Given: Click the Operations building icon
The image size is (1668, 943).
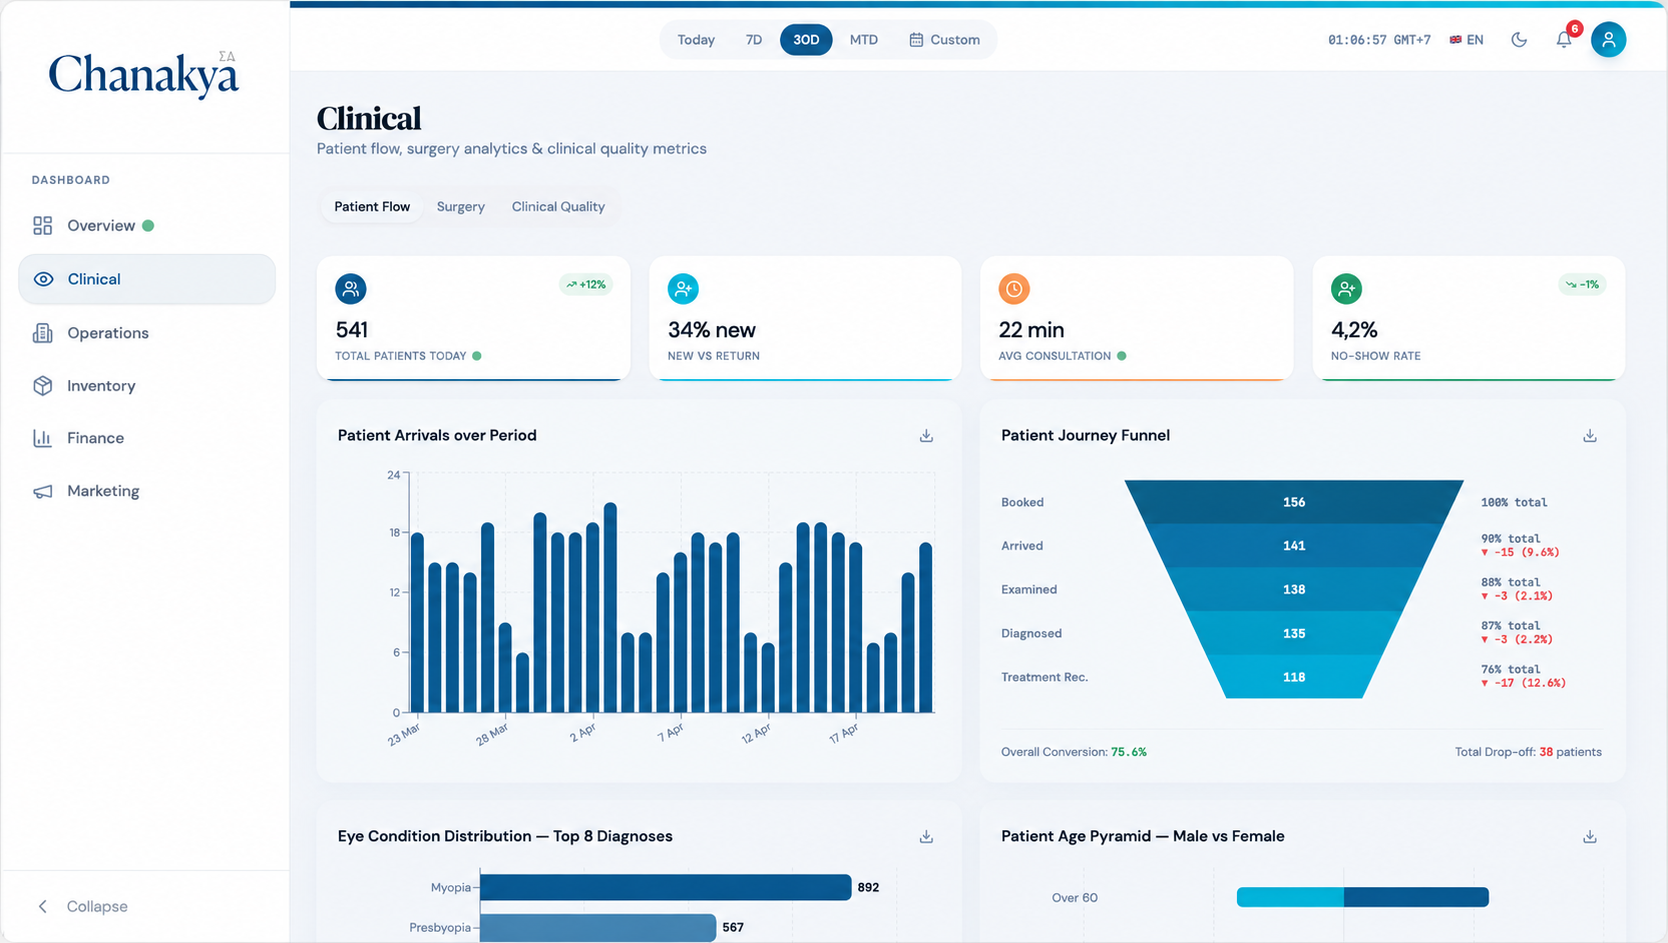Looking at the screenshot, I should pos(42,333).
